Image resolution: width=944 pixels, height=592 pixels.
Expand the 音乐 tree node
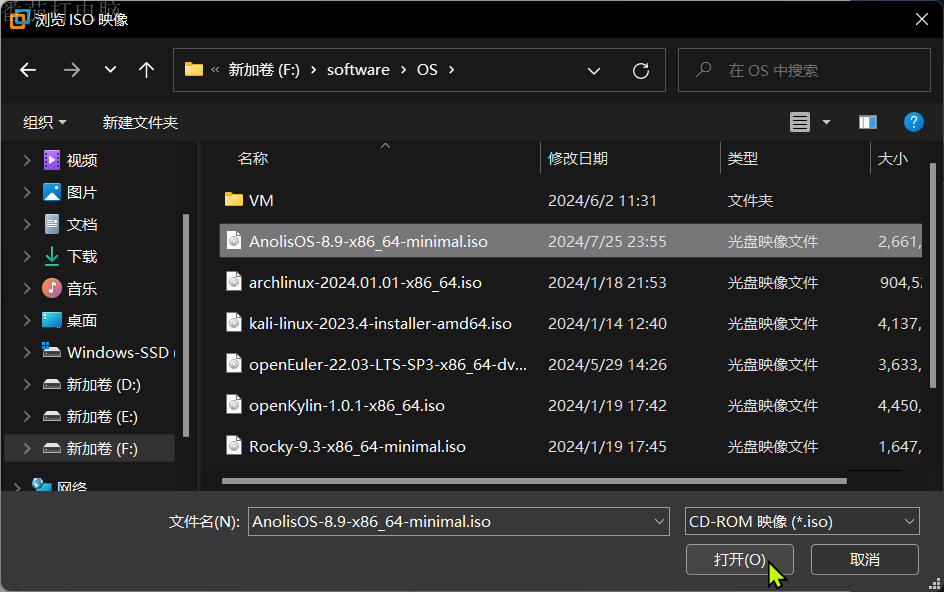[x=26, y=288]
